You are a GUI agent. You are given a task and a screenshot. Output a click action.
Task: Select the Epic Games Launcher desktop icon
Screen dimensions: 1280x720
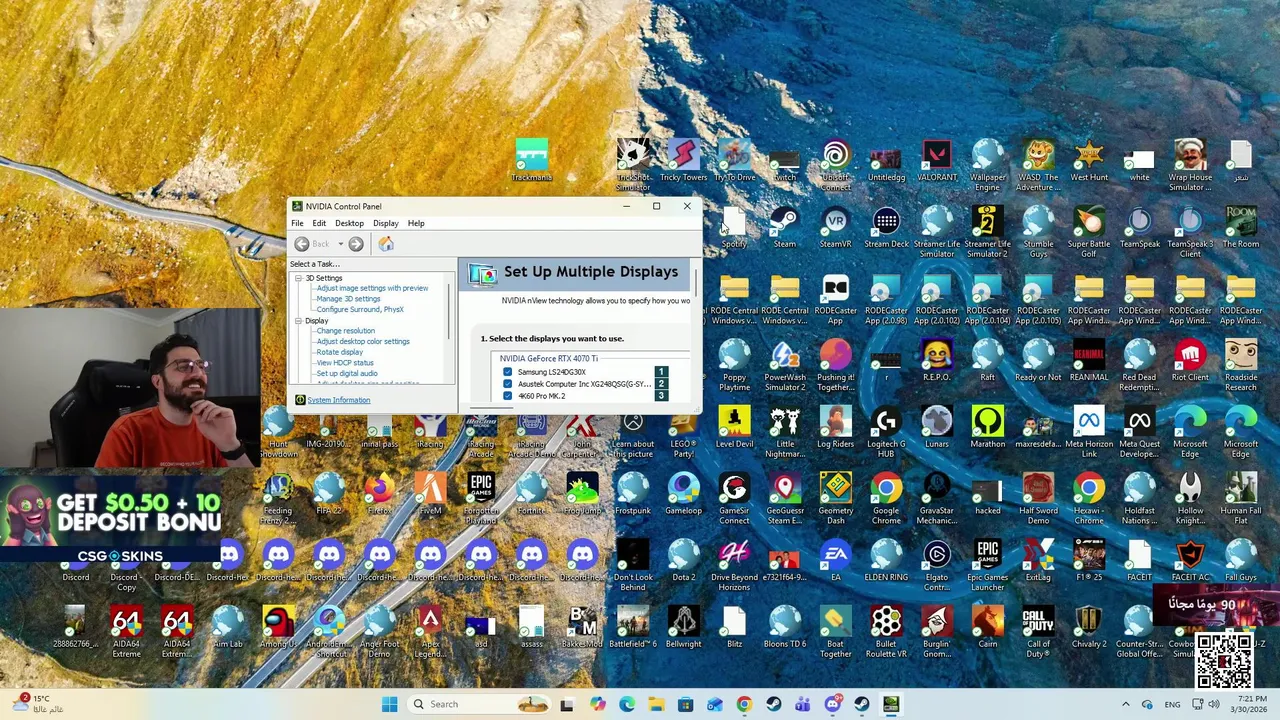987,565
